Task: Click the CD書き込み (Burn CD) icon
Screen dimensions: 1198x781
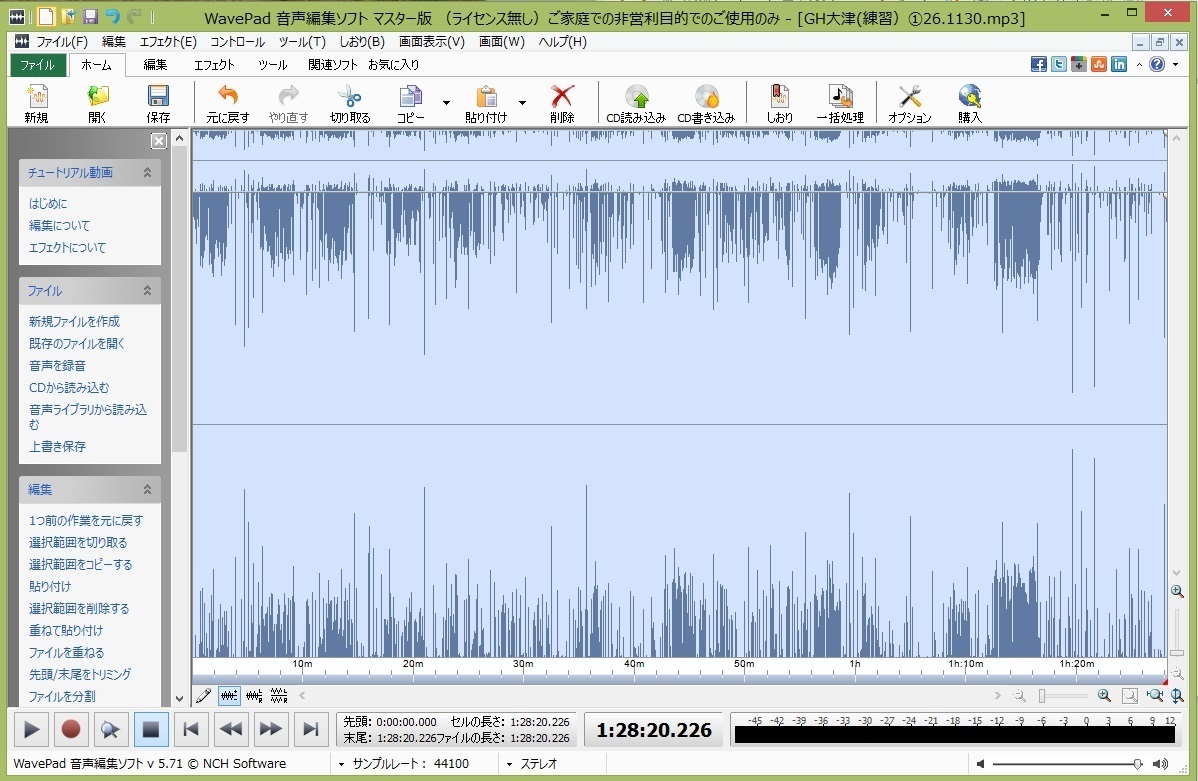Action: [706, 103]
